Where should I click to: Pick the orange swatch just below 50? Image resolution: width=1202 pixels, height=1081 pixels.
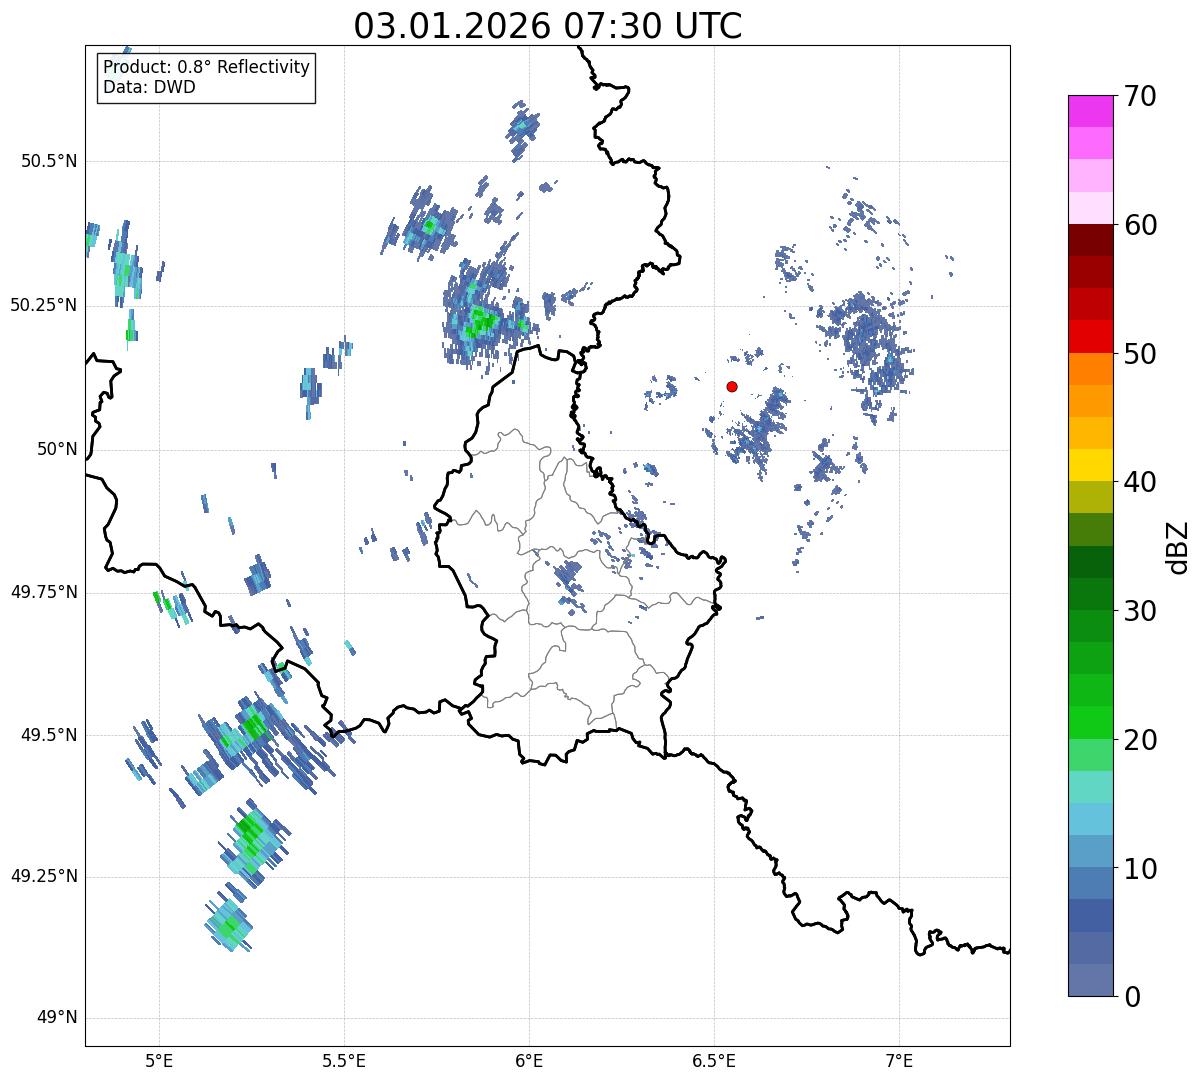point(1097,369)
